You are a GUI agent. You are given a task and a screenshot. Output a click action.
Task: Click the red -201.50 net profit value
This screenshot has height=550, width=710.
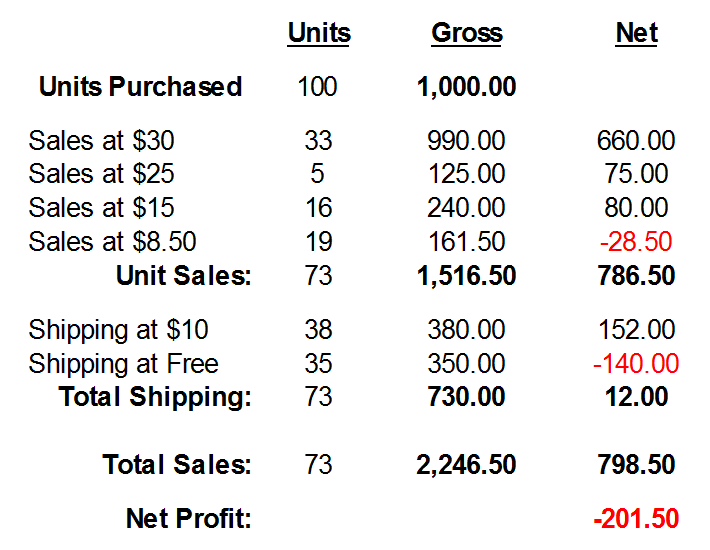[636, 519]
